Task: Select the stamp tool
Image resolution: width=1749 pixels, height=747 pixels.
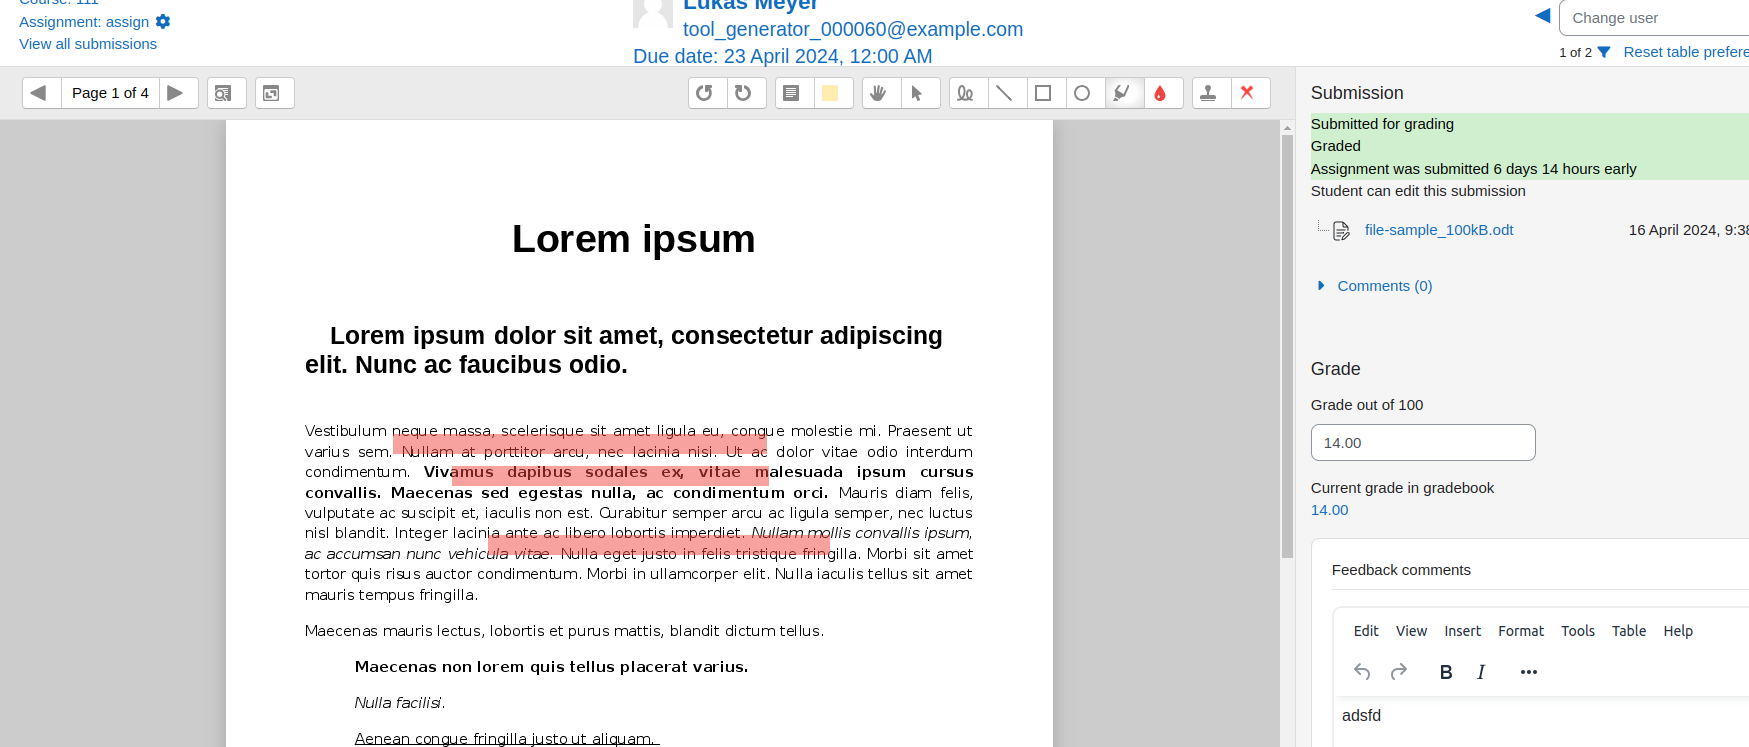Action: click(1210, 93)
